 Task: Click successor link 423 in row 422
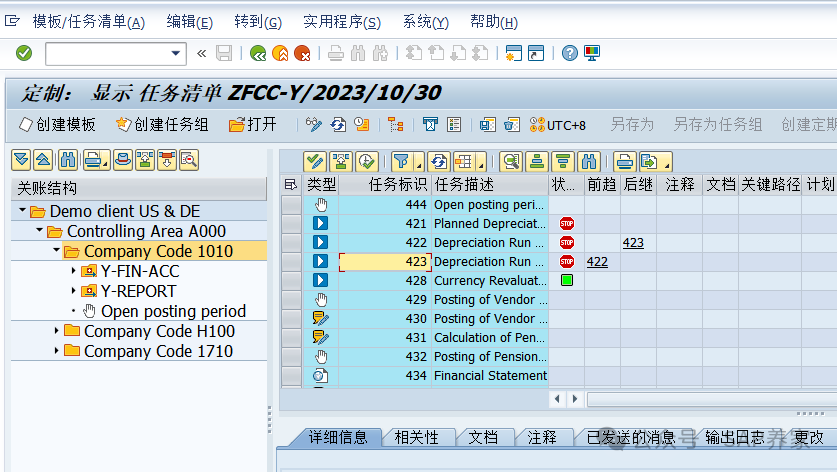pos(633,243)
